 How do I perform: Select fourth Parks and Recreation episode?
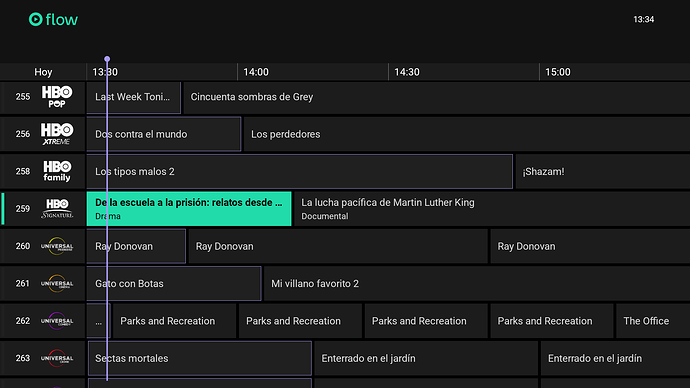552,321
